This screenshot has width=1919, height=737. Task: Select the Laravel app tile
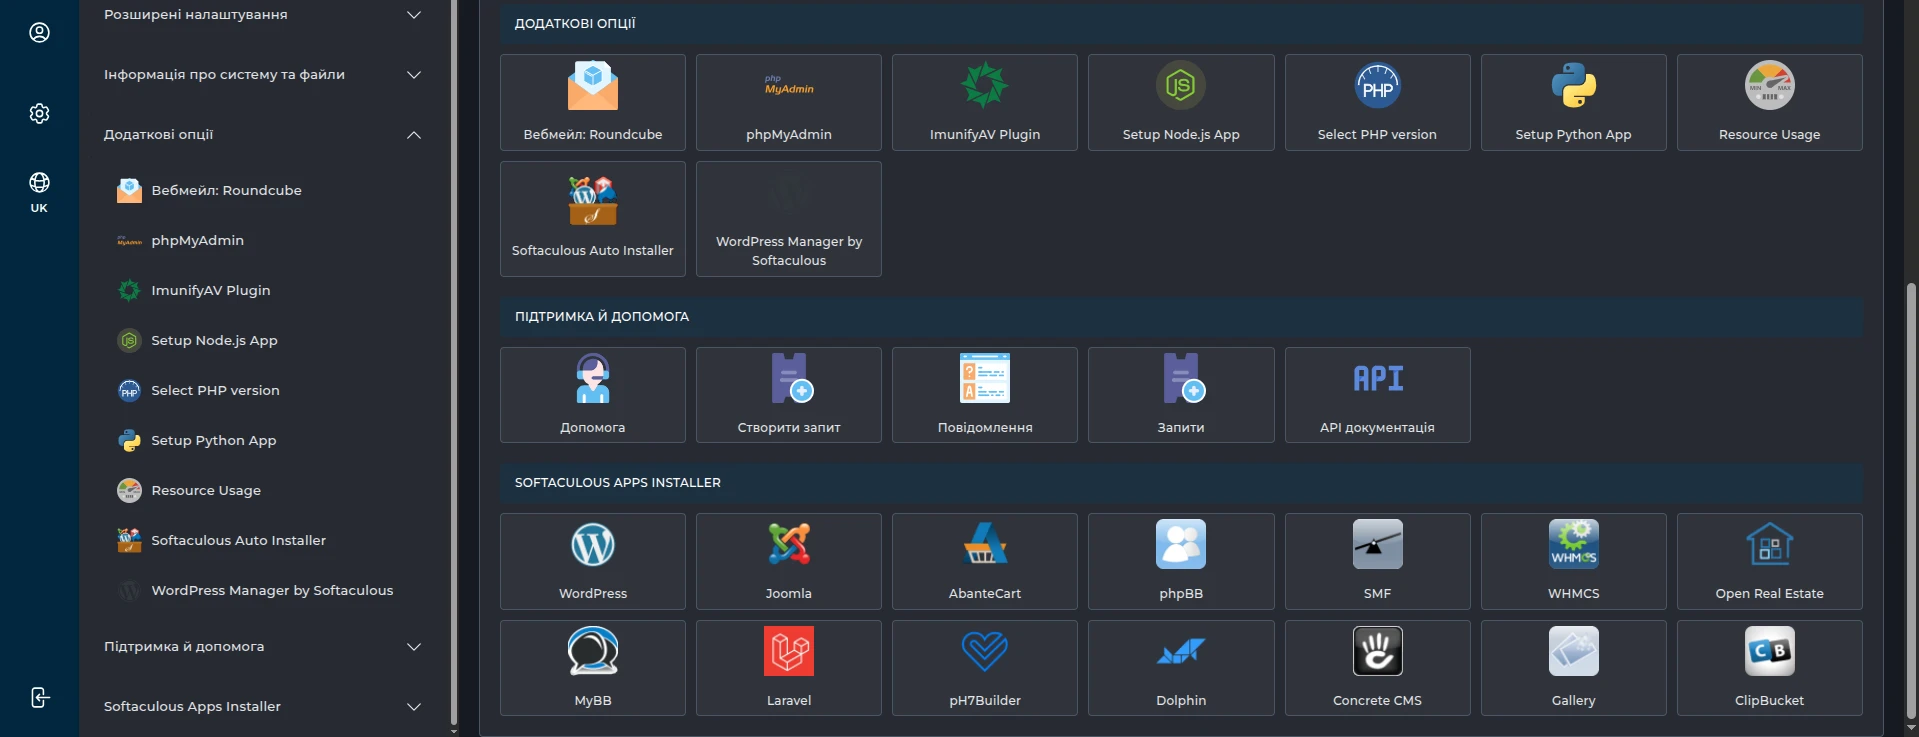pos(789,668)
